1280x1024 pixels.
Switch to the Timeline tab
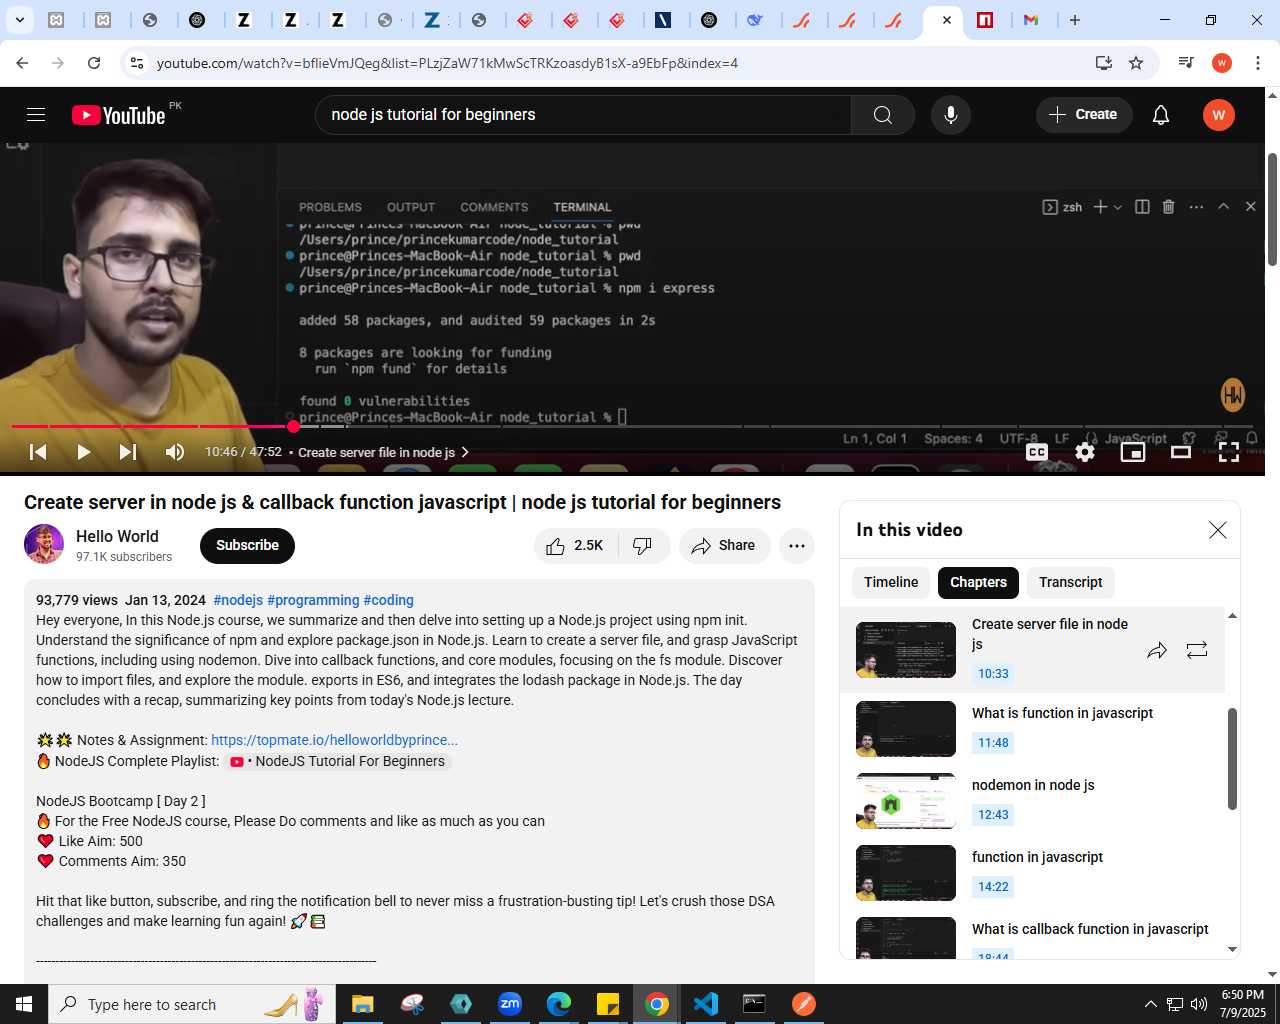pyautogui.click(x=891, y=582)
